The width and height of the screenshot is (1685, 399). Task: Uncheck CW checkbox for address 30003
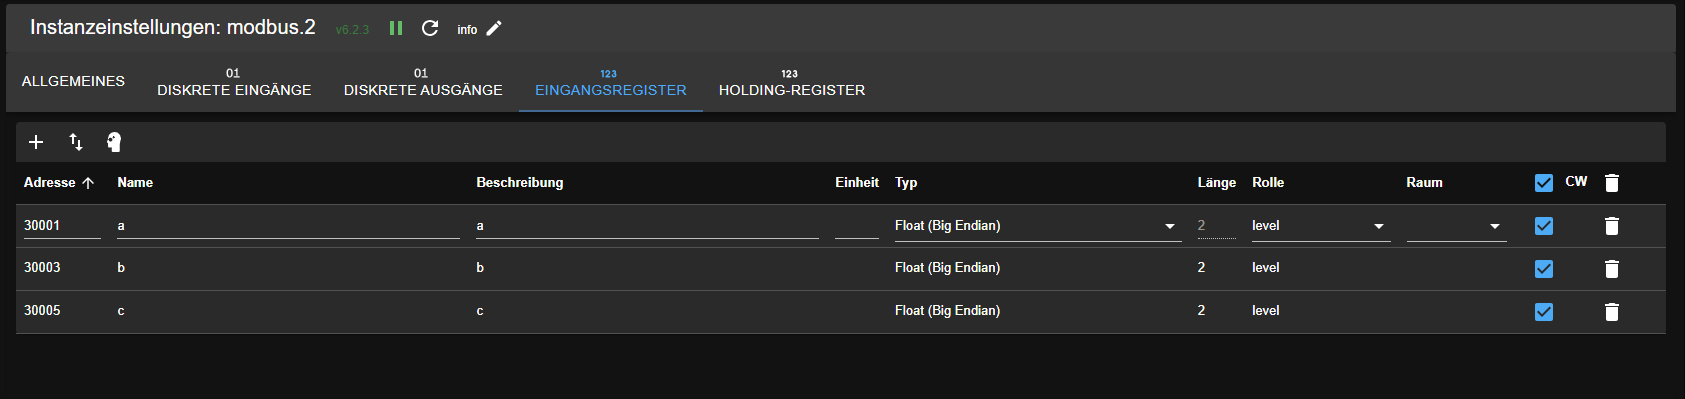pos(1544,269)
